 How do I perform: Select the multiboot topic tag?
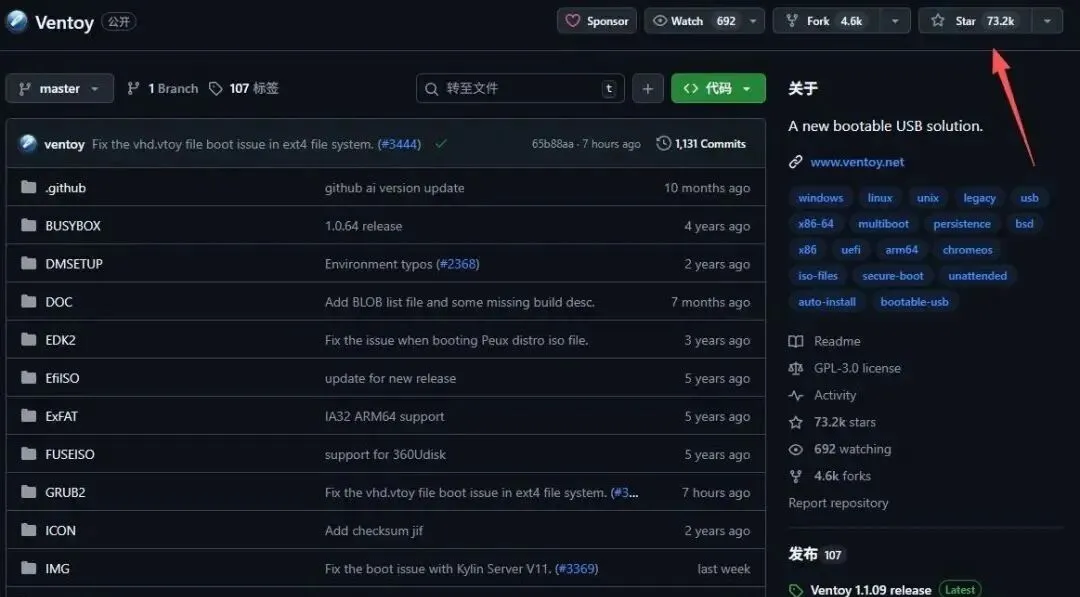pos(883,224)
